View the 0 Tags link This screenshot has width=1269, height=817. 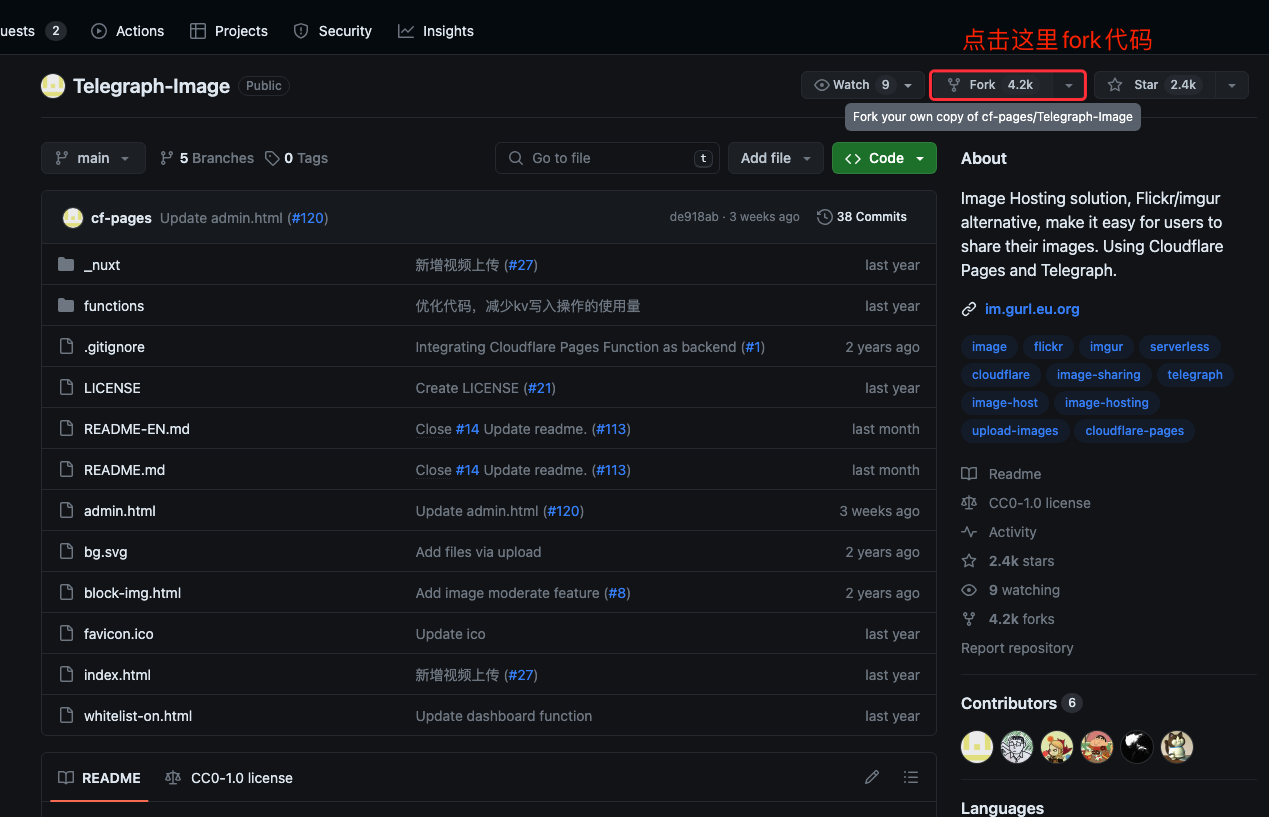(296, 158)
